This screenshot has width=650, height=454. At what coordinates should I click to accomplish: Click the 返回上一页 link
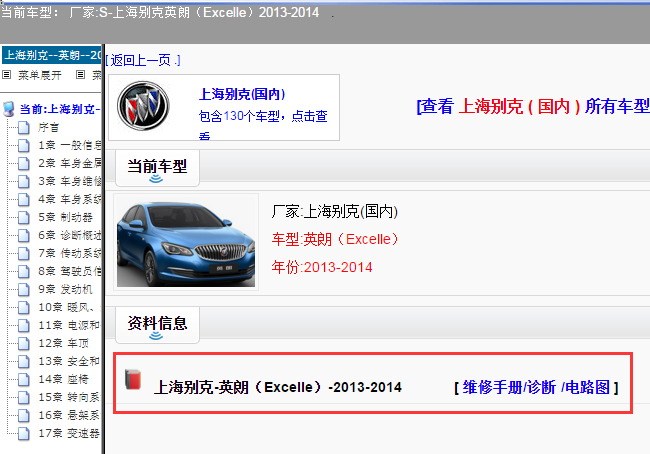(x=143, y=61)
